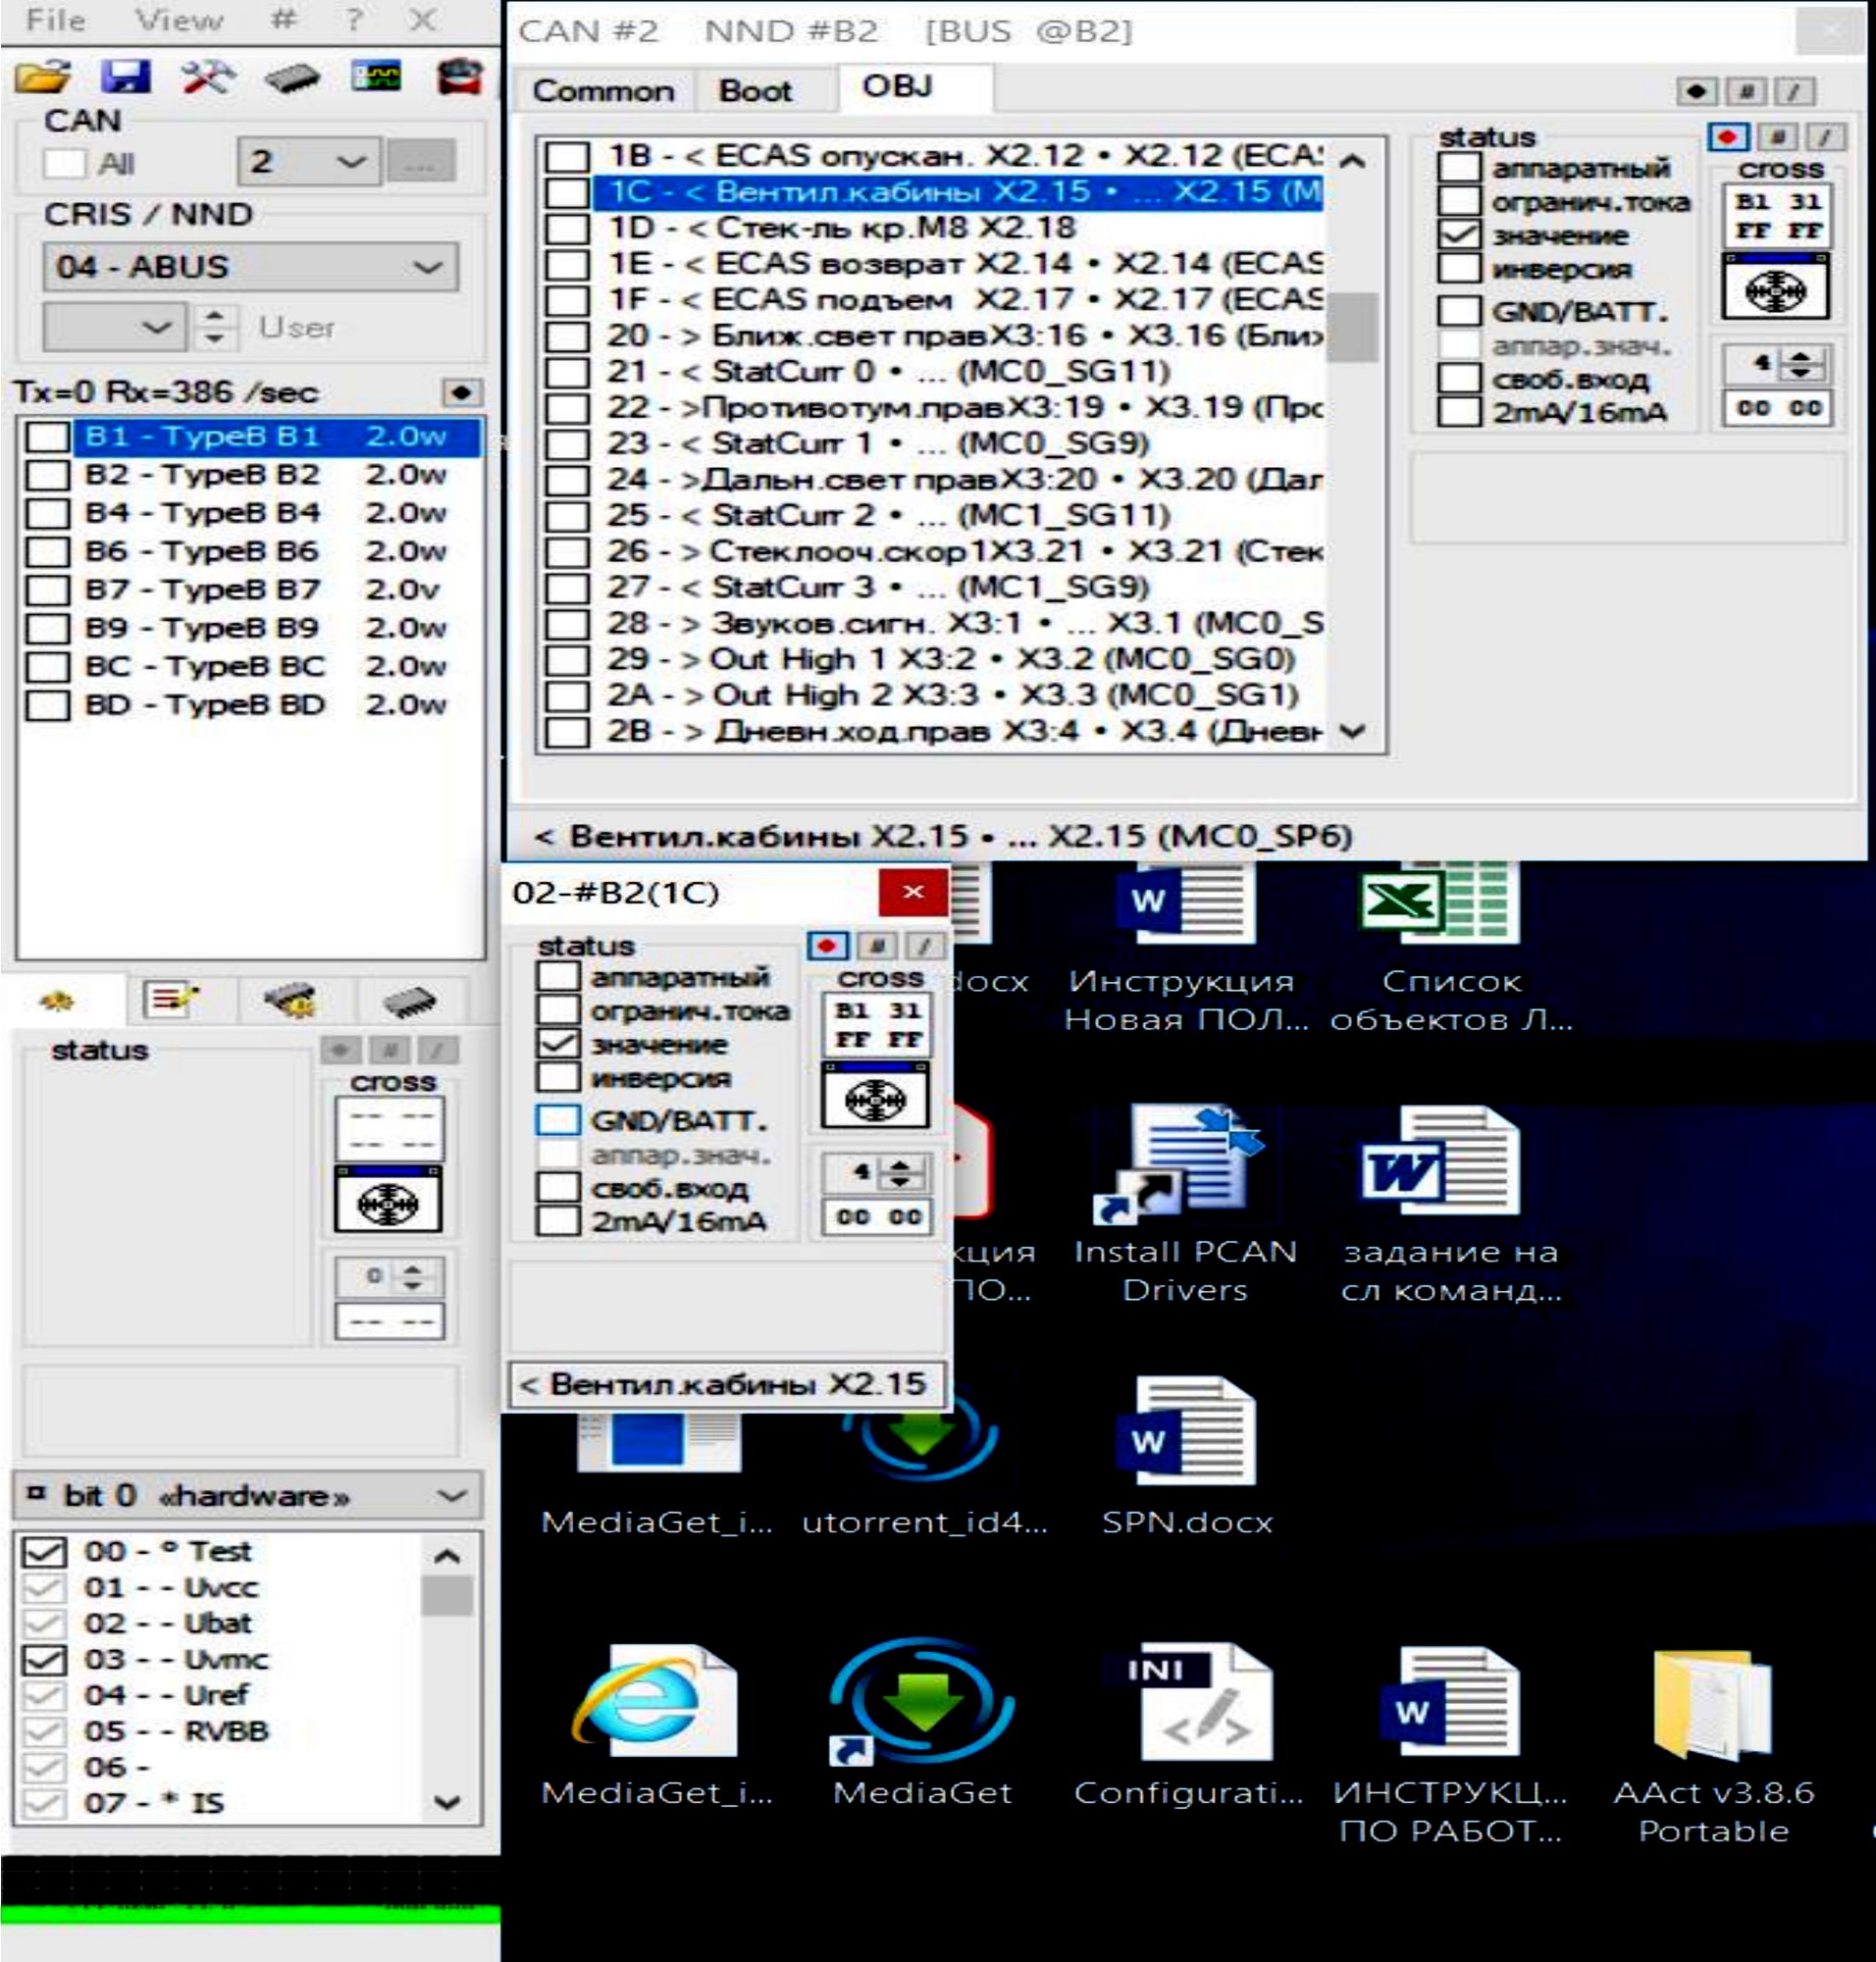Screen dimensions: 1876x1962
Task: Click B1 31 FF FF cross box in OBJ panel
Action: pyautogui.click(x=1777, y=216)
